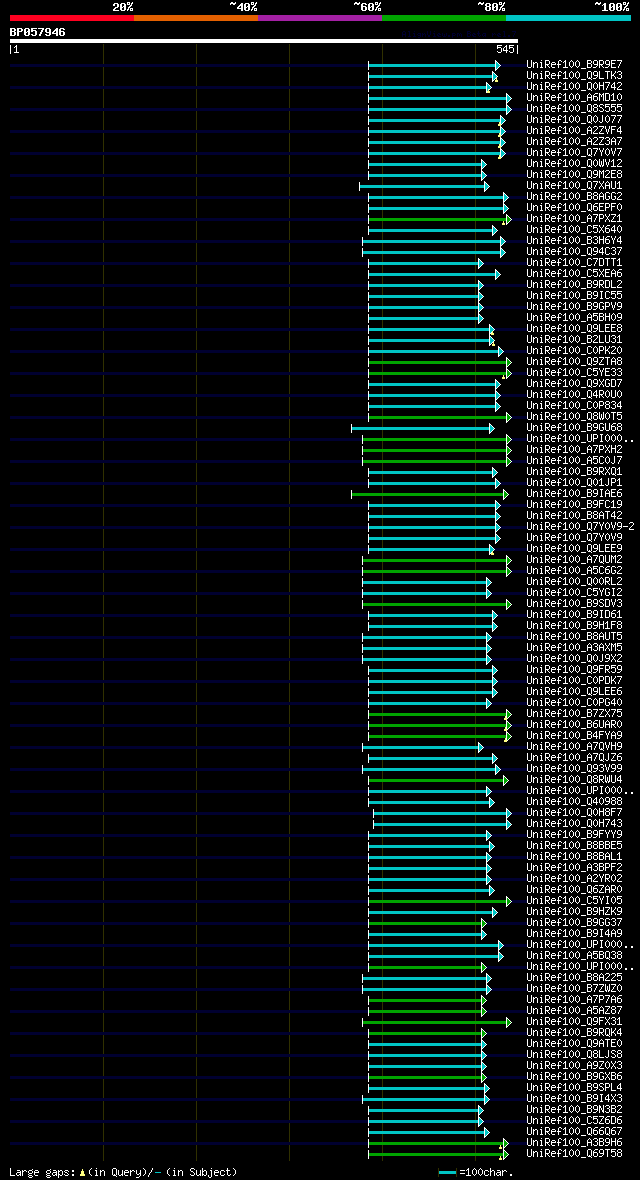
Task: Select the label UniRef100_Q9ZTA8
Action: coord(574,361)
